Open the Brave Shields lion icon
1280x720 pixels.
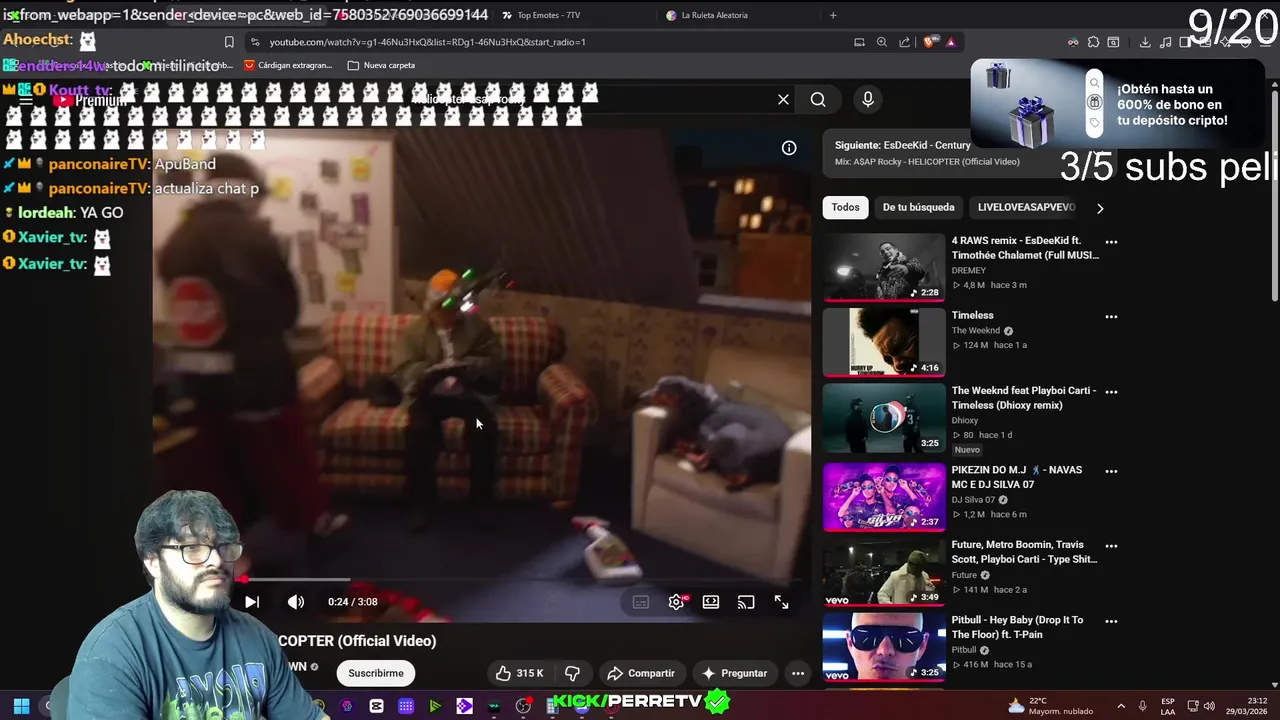pyautogui.click(x=931, y=42)
